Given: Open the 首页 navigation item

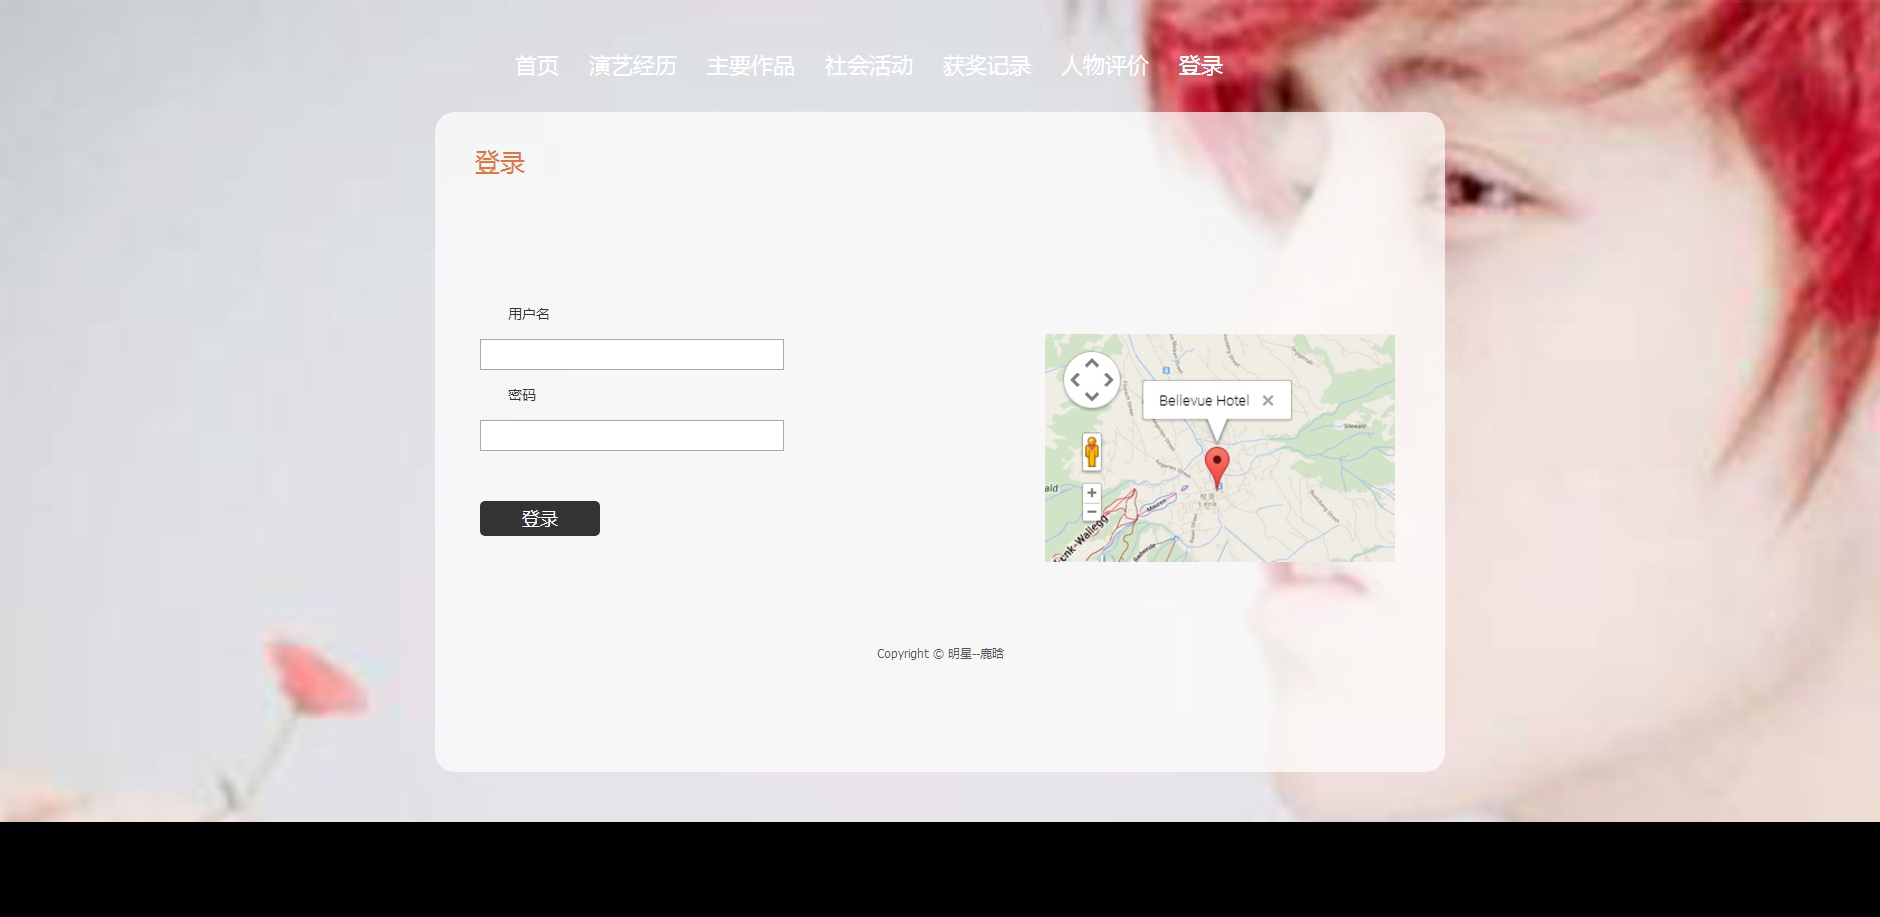Looking at the screenshot, I should tap(537, 66).
